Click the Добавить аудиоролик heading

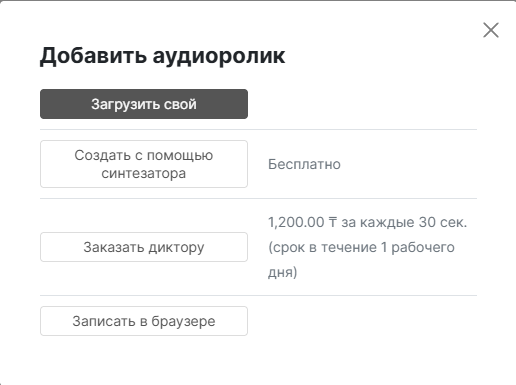coord(163,55)
